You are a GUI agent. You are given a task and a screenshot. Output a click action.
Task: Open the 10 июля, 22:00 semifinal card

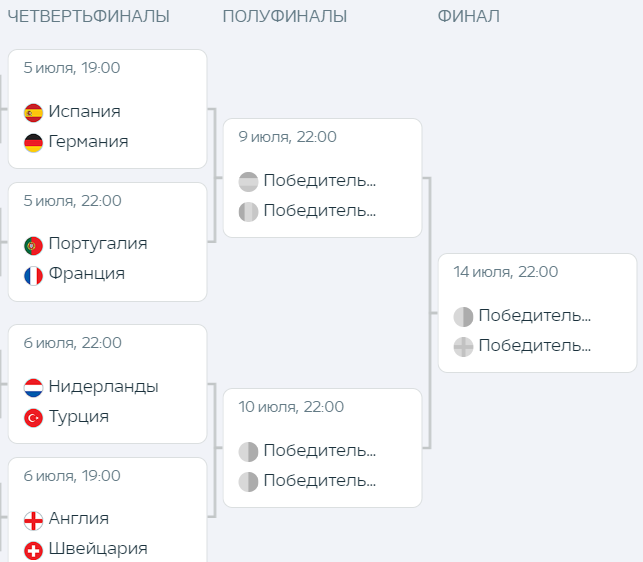pos(322,448)
